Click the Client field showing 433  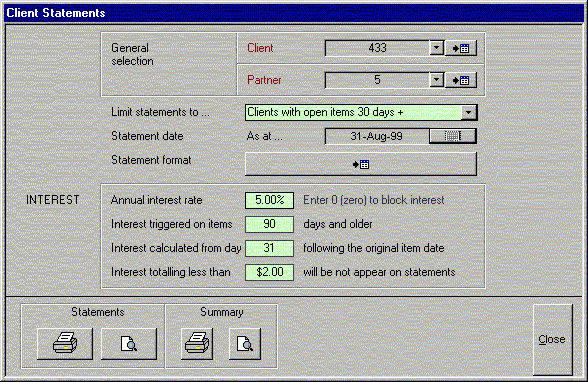point(377,48)
